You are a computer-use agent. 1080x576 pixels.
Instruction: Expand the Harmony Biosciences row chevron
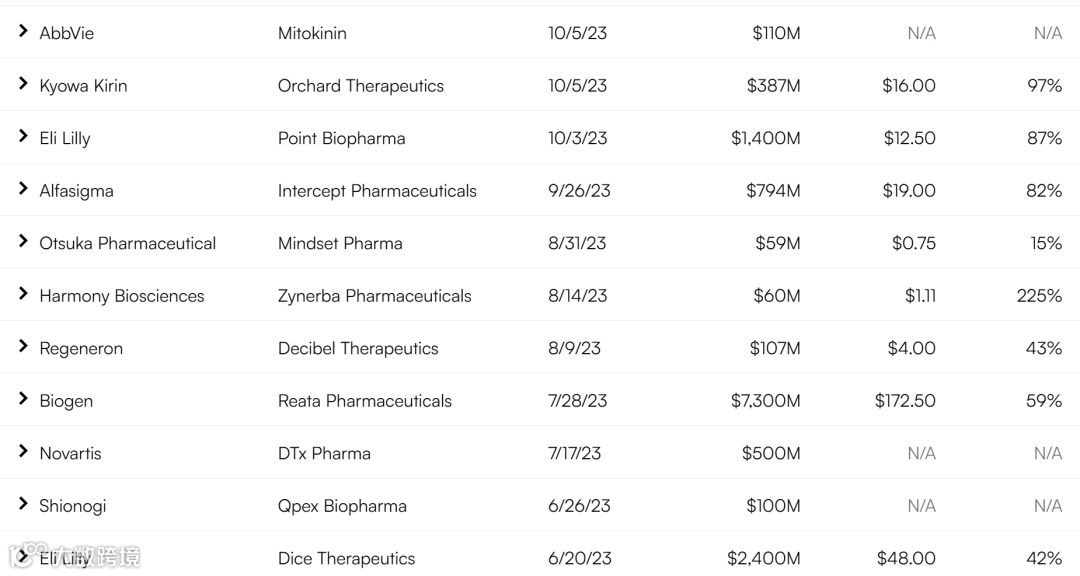click(23, 294)
